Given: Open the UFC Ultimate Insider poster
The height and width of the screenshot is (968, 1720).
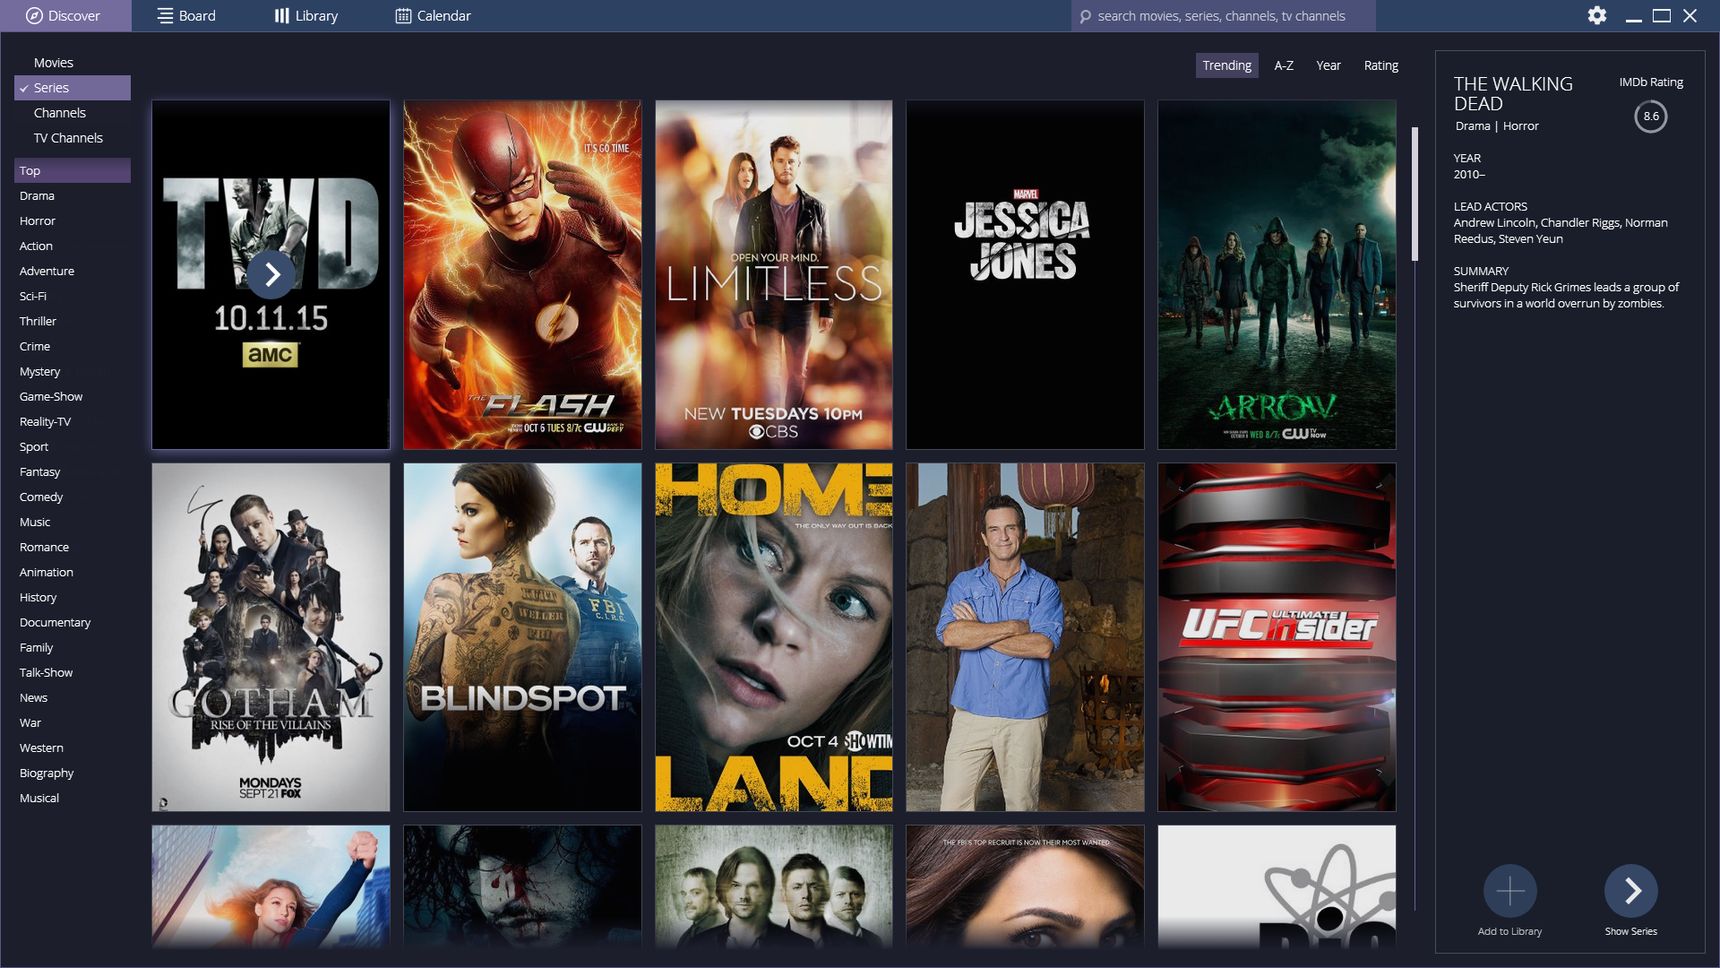Looking at the screenshot, I should coord(1277,637).
